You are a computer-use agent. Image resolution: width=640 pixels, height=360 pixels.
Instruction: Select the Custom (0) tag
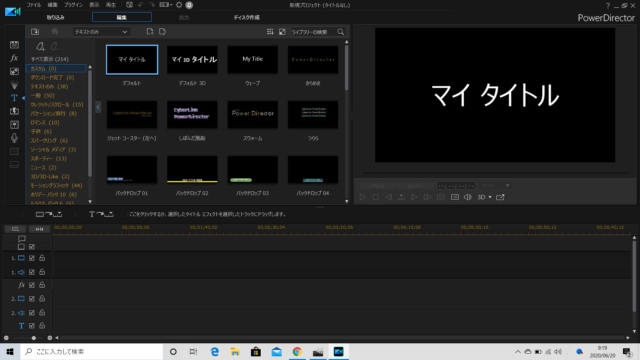(x=56, y=68)
